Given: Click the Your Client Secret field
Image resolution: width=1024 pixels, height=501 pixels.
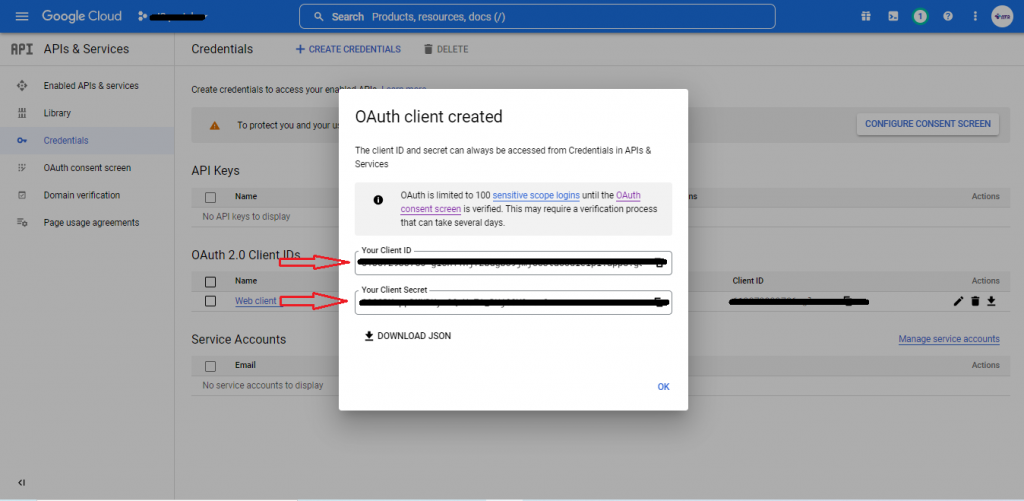Looking at the screenshot, I should point(513,302).
